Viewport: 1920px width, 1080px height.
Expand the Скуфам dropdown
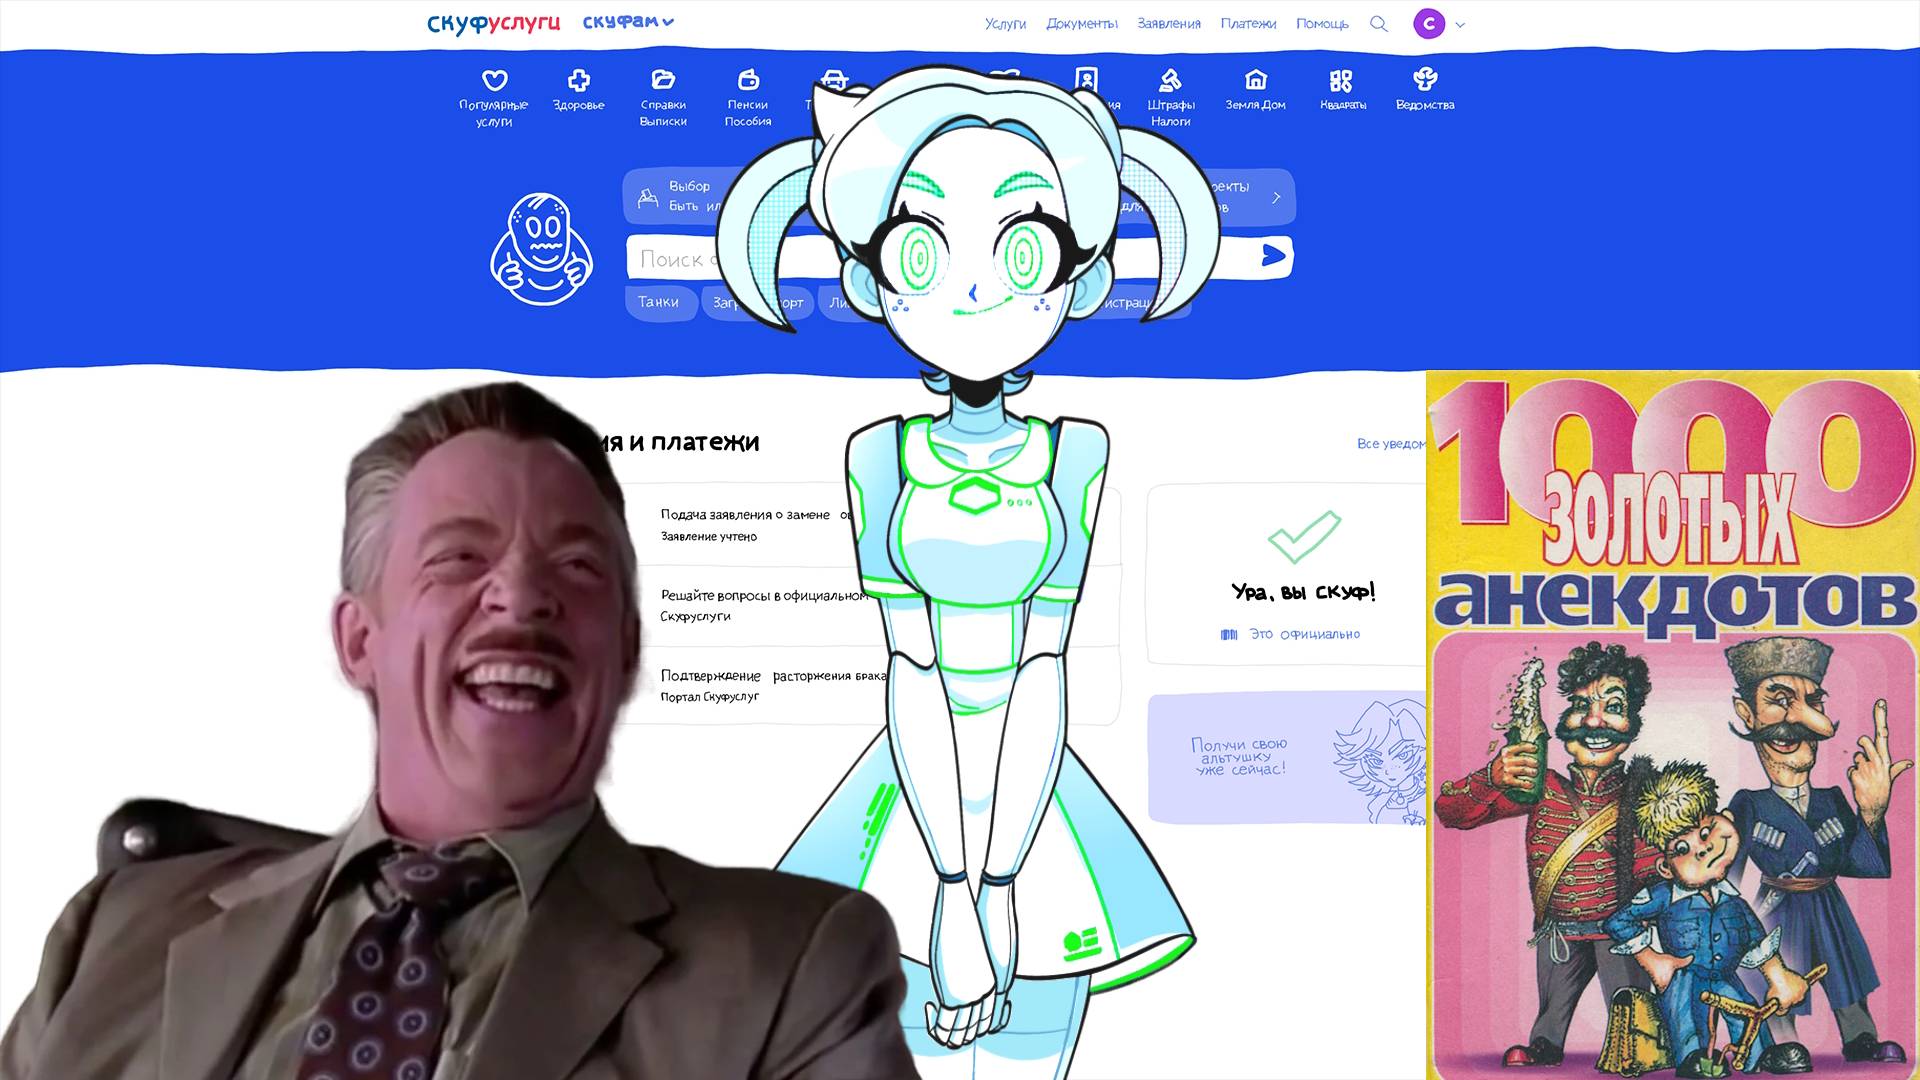(x=628, y=22)
